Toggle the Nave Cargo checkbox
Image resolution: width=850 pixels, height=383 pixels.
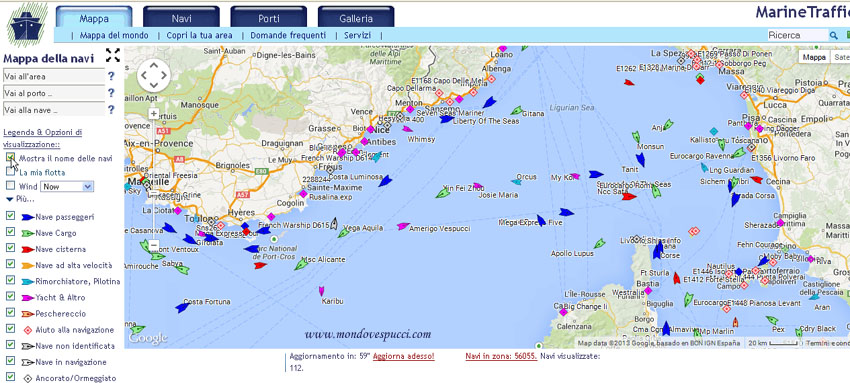click(x=10, y=232)
